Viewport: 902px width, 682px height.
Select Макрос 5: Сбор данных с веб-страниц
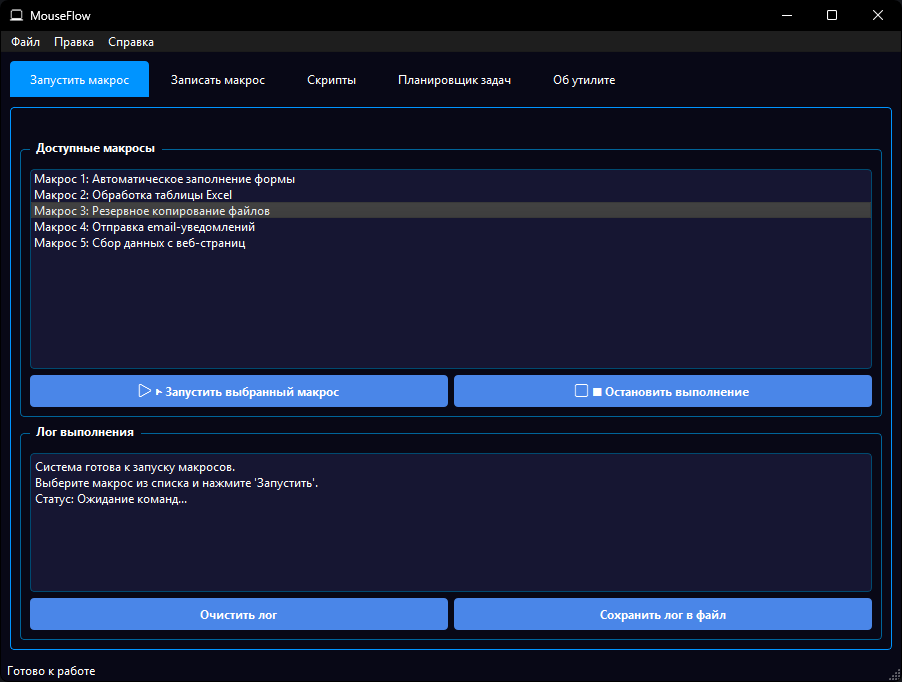pos(140,243)
